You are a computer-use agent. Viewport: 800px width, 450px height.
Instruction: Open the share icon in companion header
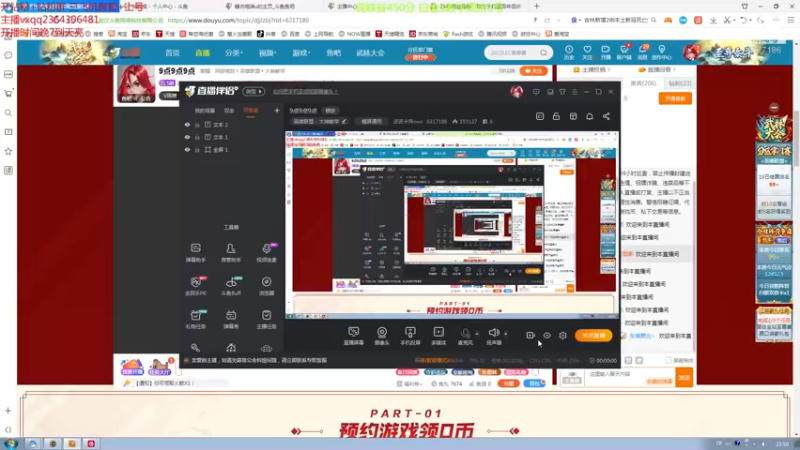click(606, 116)
